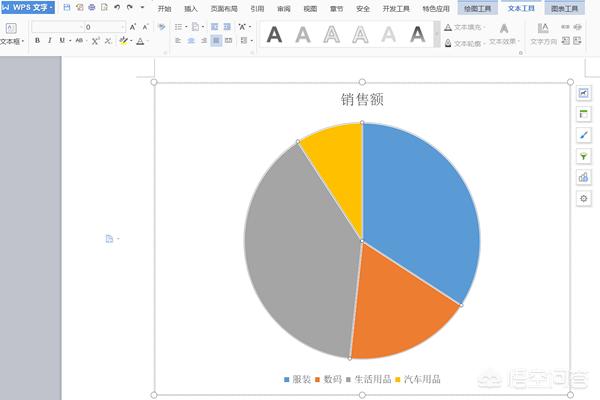Toggle AB strikethrough formatting
The height and width of the screenshot is (400, 600).
(79, 41)
